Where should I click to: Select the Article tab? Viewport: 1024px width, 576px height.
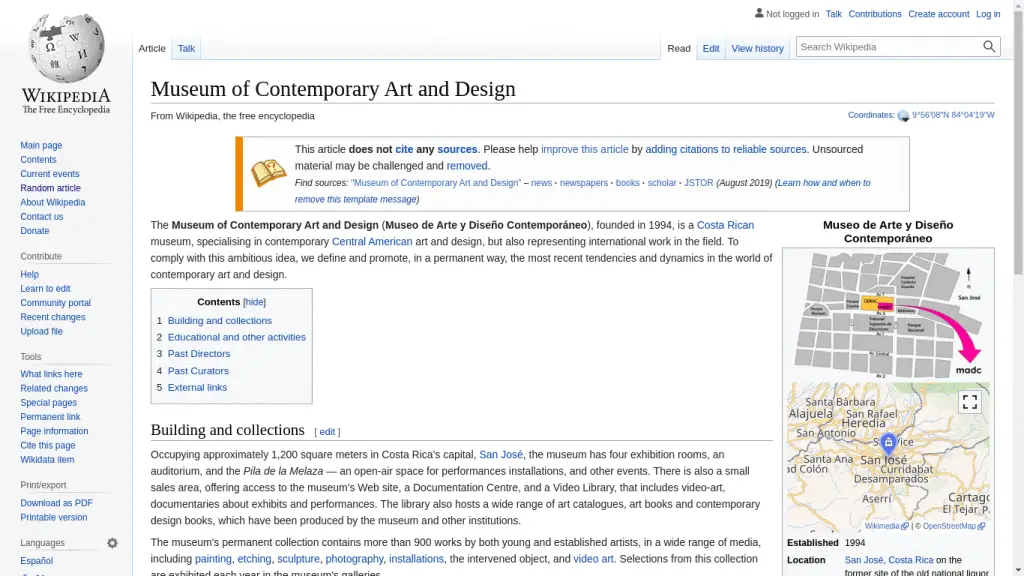pyautogui.click(x=152, y=48)
